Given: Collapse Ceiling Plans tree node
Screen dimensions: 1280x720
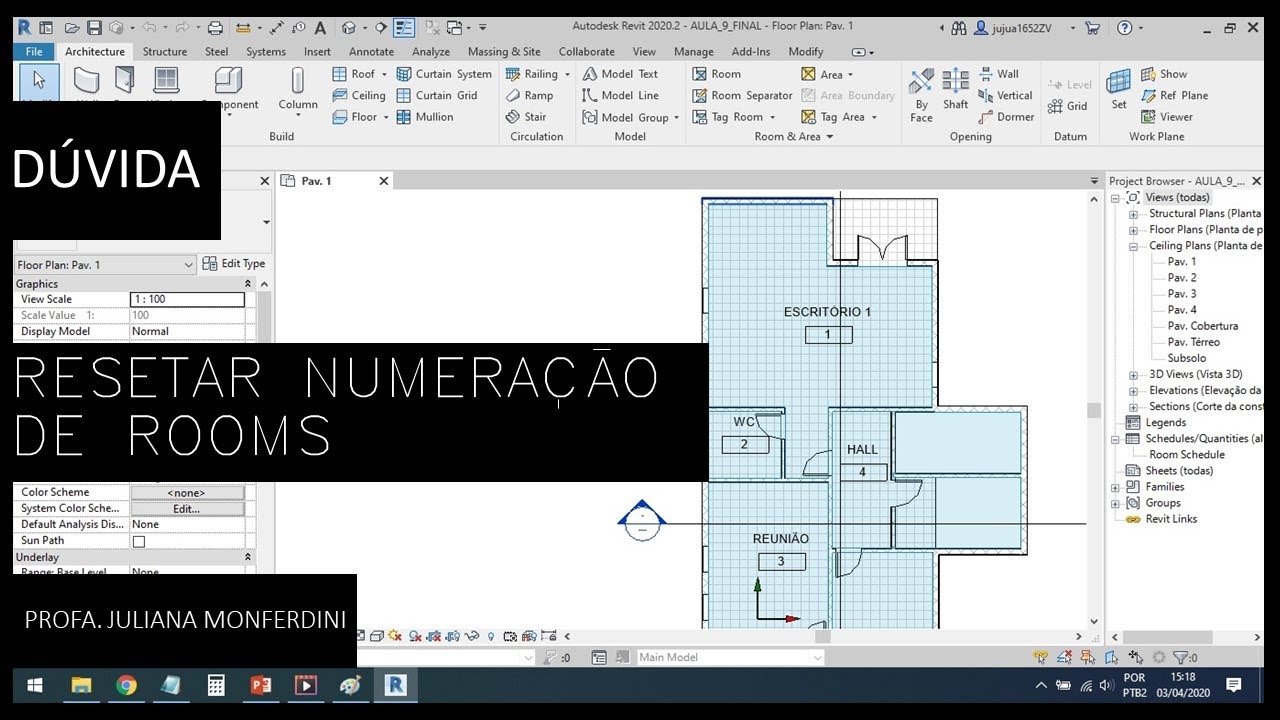Looking at the screenshot, I should (1133, 246).
